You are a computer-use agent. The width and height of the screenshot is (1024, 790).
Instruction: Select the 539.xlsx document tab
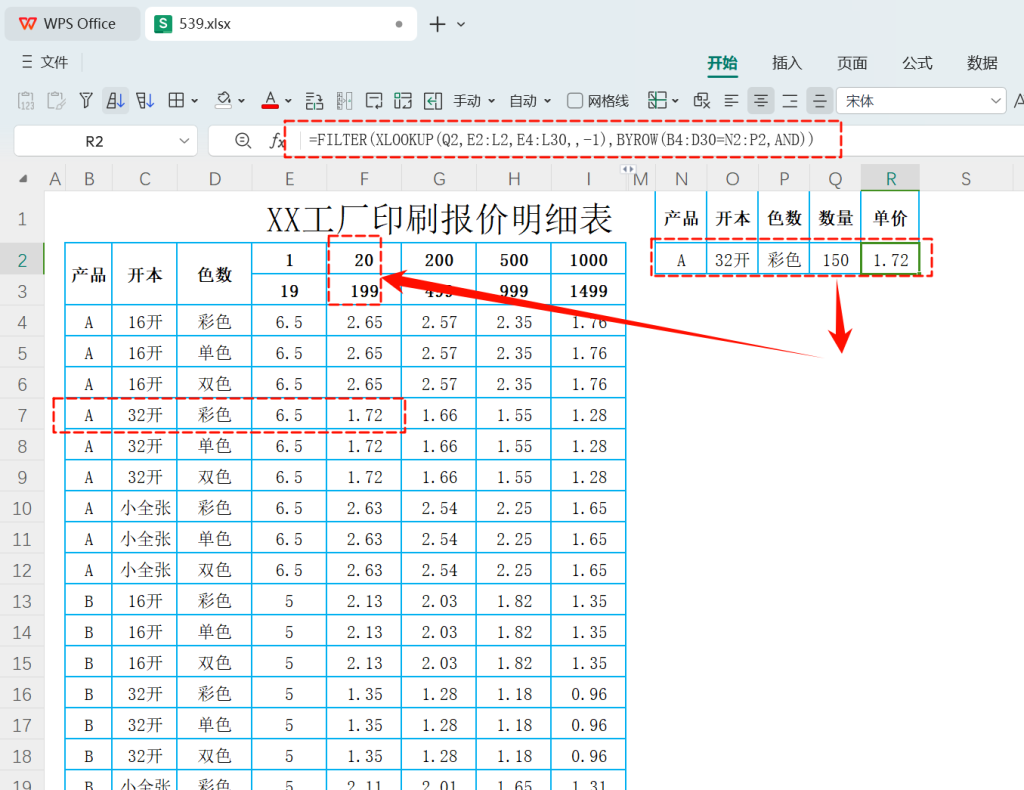pyautogui.click(x=281, y=24)
